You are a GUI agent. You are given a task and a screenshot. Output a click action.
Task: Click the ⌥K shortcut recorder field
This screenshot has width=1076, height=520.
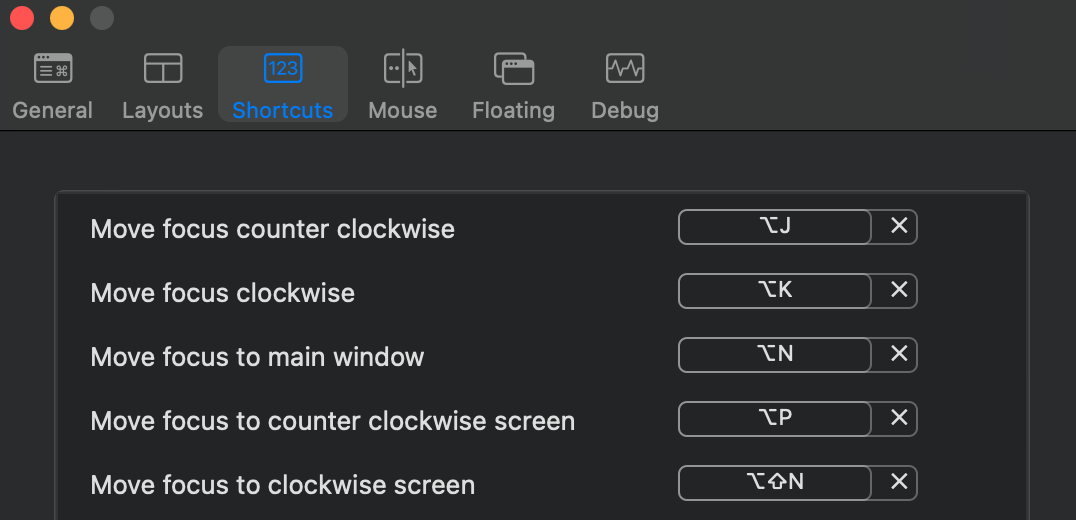click(x=775, y=290)
